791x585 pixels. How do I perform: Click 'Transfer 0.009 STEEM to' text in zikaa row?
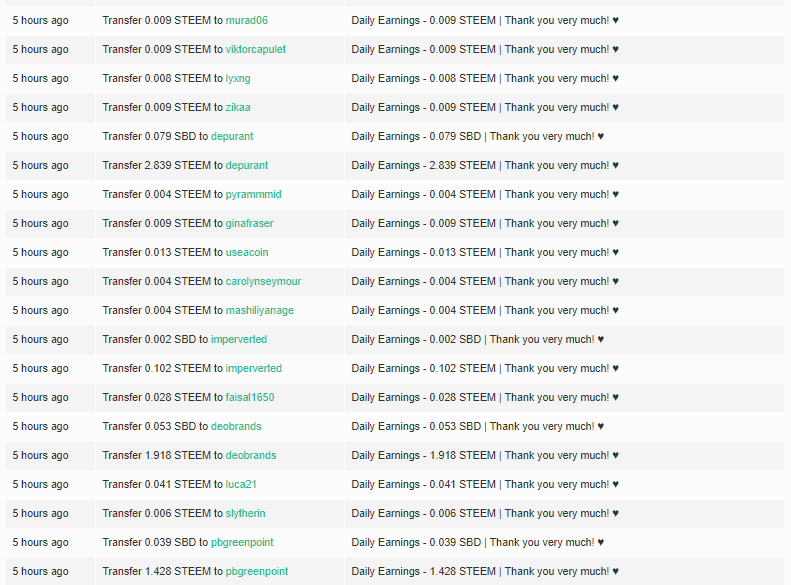162,107
